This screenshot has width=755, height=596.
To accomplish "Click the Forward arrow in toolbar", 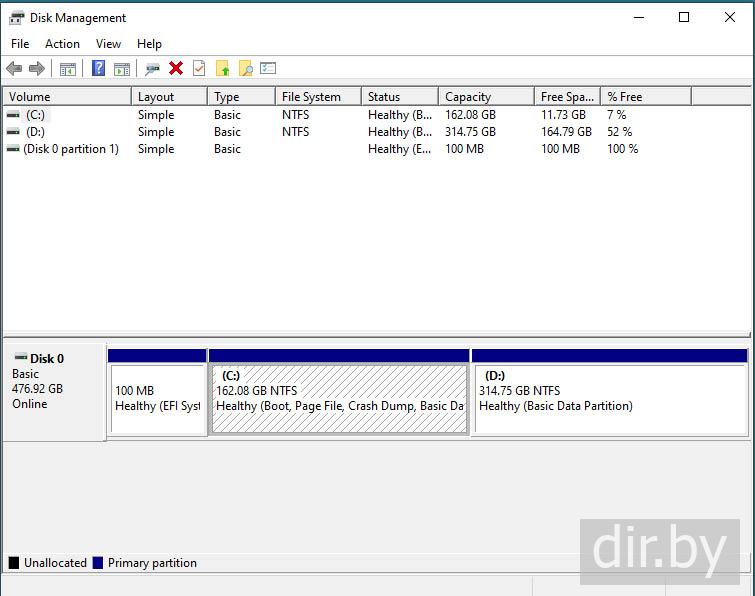I will pos(37,68).
